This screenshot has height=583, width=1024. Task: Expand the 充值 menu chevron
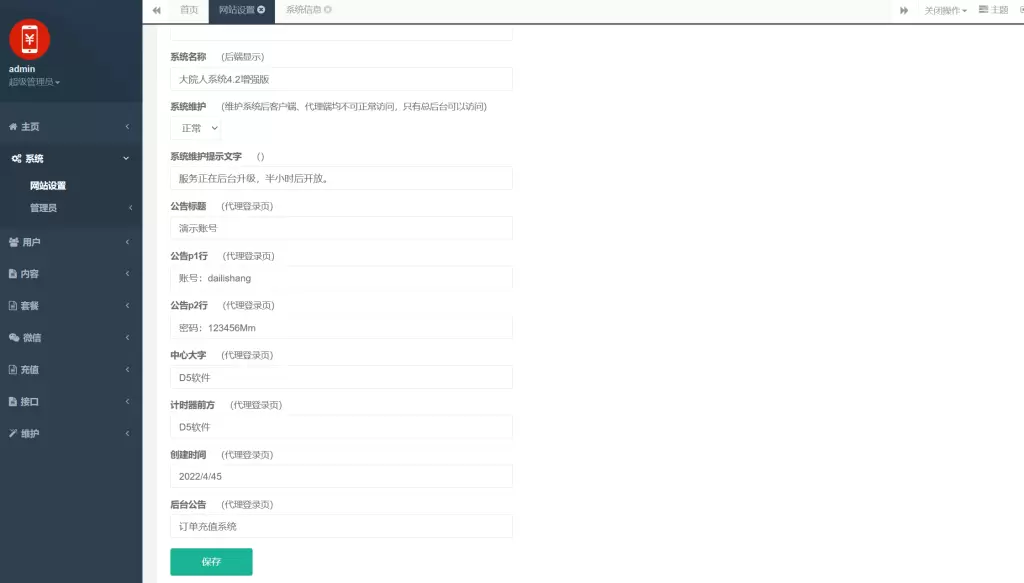(127, 370)
